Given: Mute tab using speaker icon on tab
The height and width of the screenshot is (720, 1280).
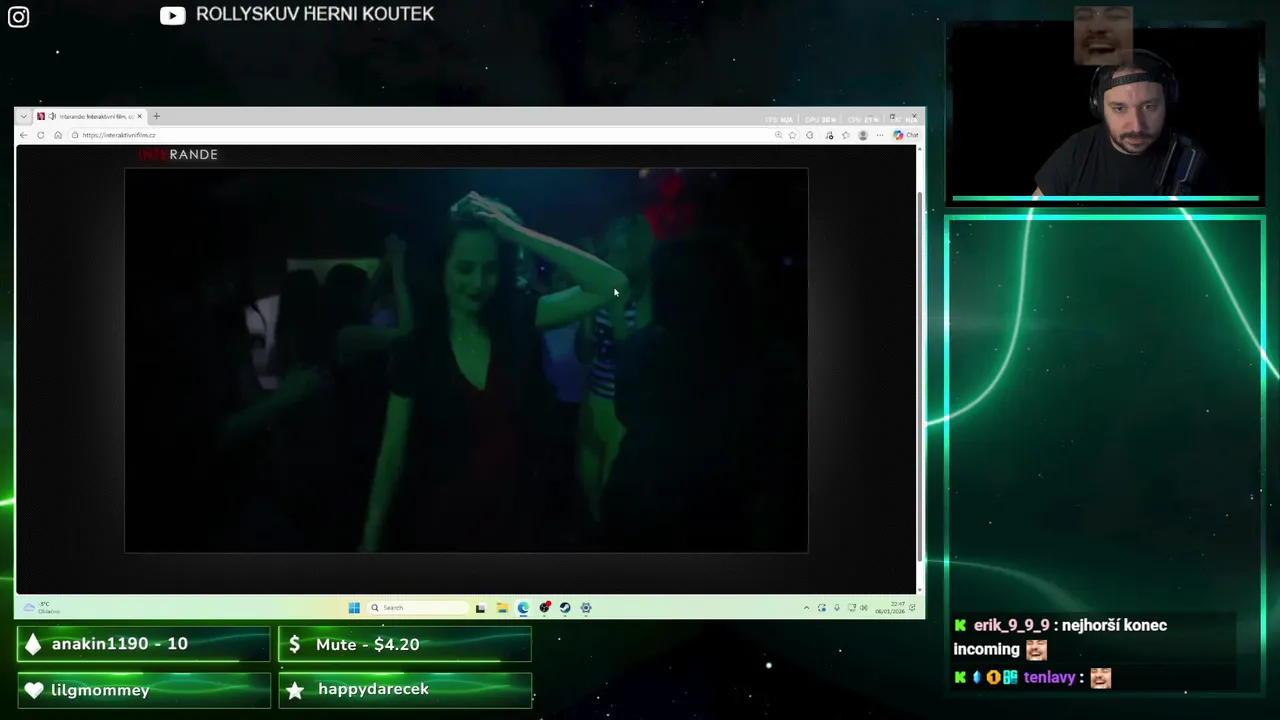Looking at the screenshot, I should 52,116.
